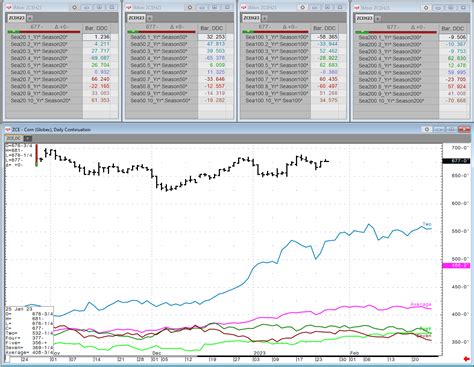Viewport: 474px width, 367px height.
Task: Open settings gear in Sea20 monitor window
Action: click(x=75, y=7)
